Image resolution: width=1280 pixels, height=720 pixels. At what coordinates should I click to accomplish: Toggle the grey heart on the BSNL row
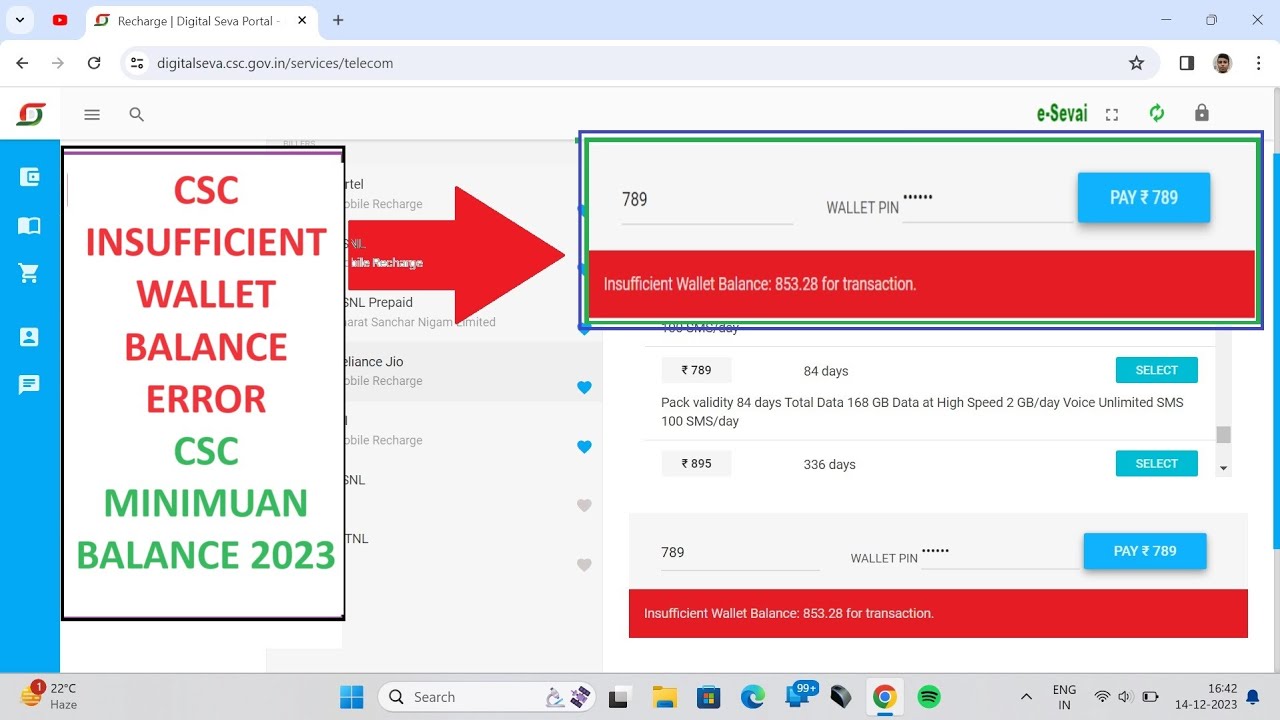pyautogui.click(x=584, y=506)
